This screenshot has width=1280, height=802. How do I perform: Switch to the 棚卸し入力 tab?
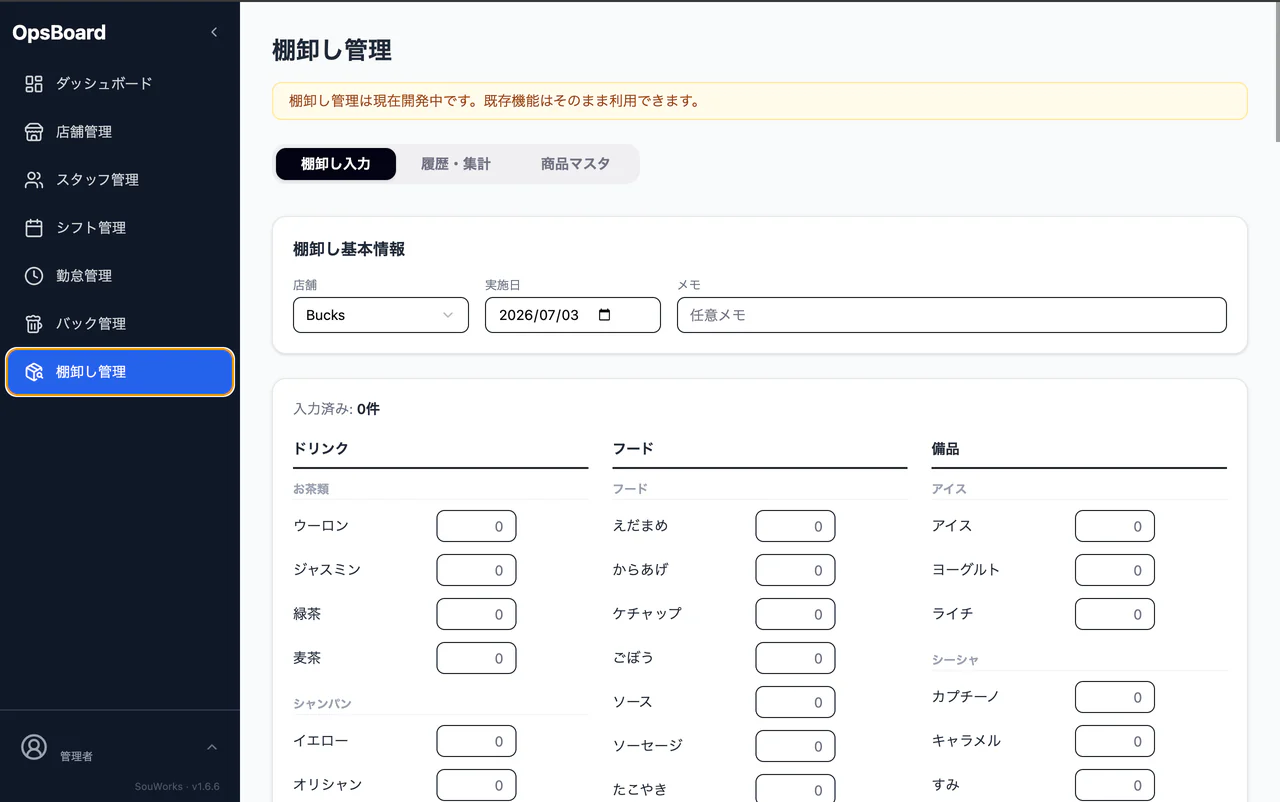(336, 164)
